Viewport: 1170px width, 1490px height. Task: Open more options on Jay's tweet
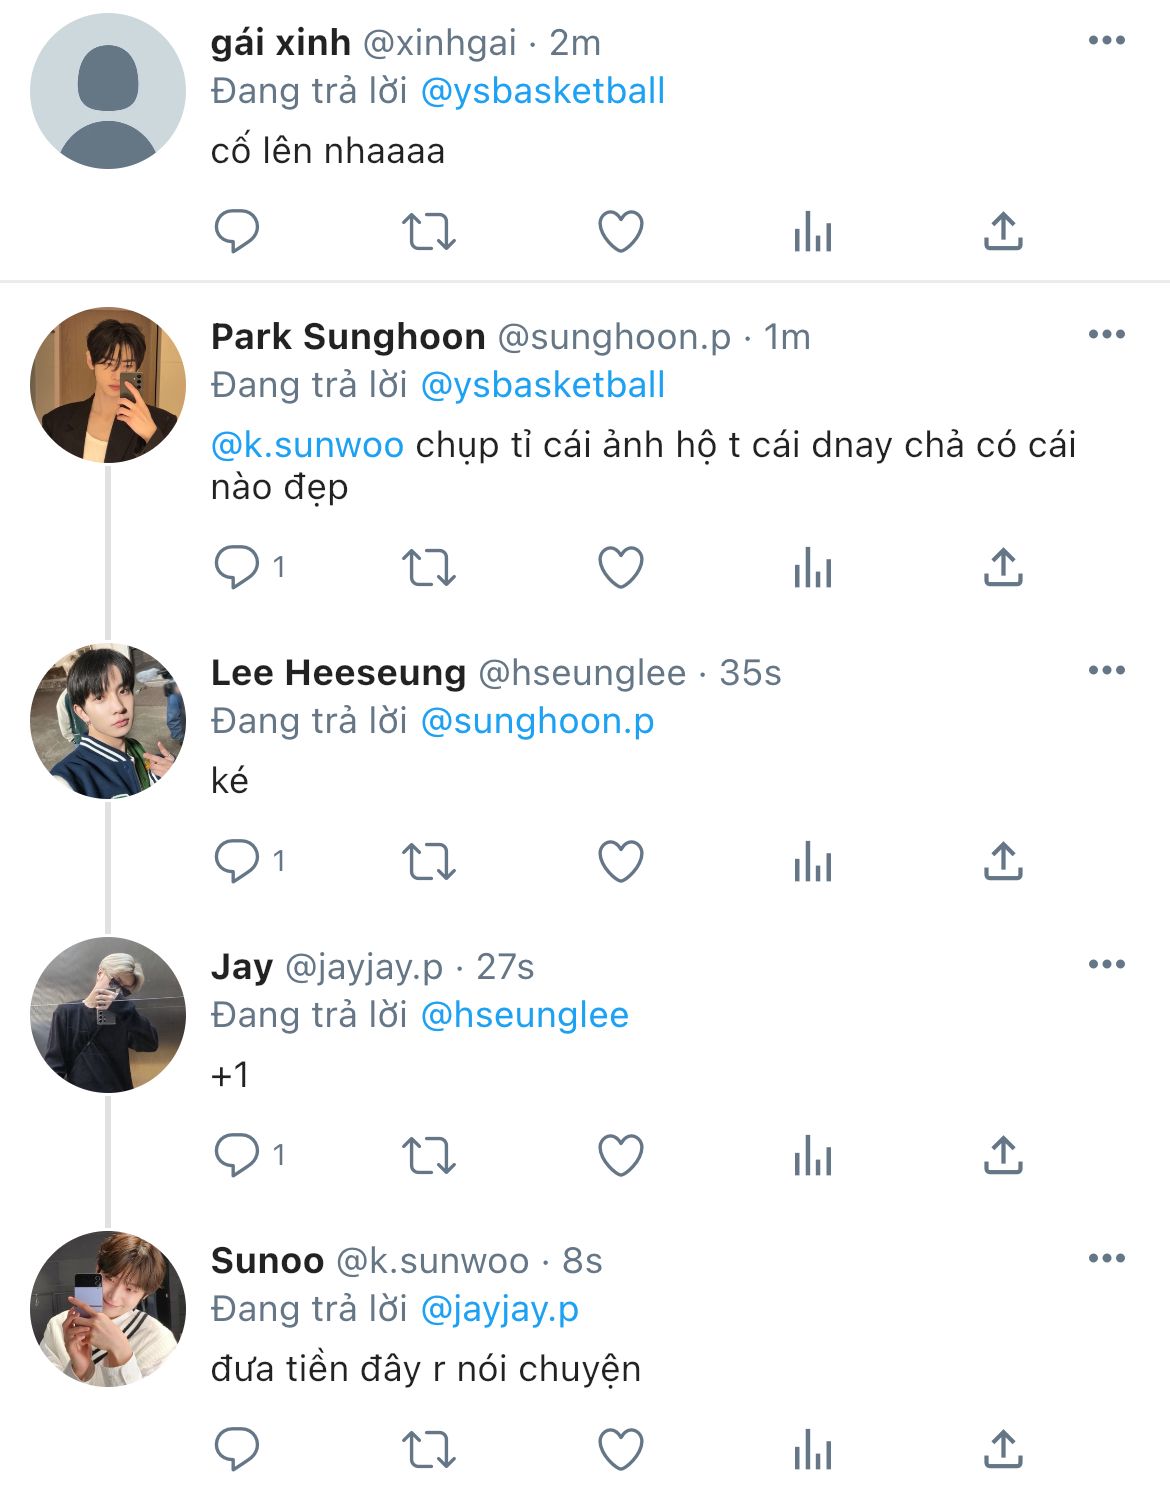pos(1107,965)
